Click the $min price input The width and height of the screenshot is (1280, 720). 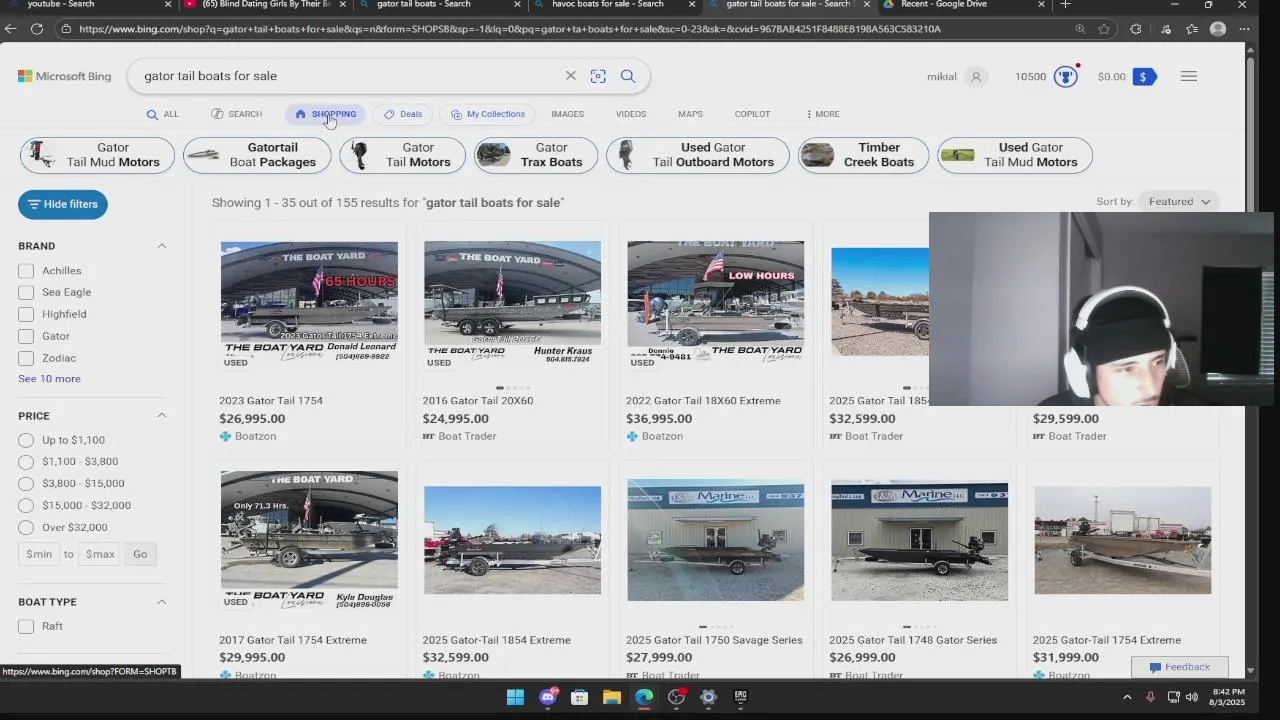coord(39,554)
